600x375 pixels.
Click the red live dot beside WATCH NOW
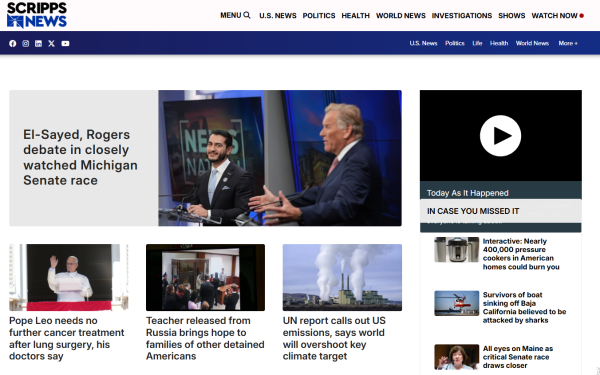pyautogui.click(x=582, y=16)
